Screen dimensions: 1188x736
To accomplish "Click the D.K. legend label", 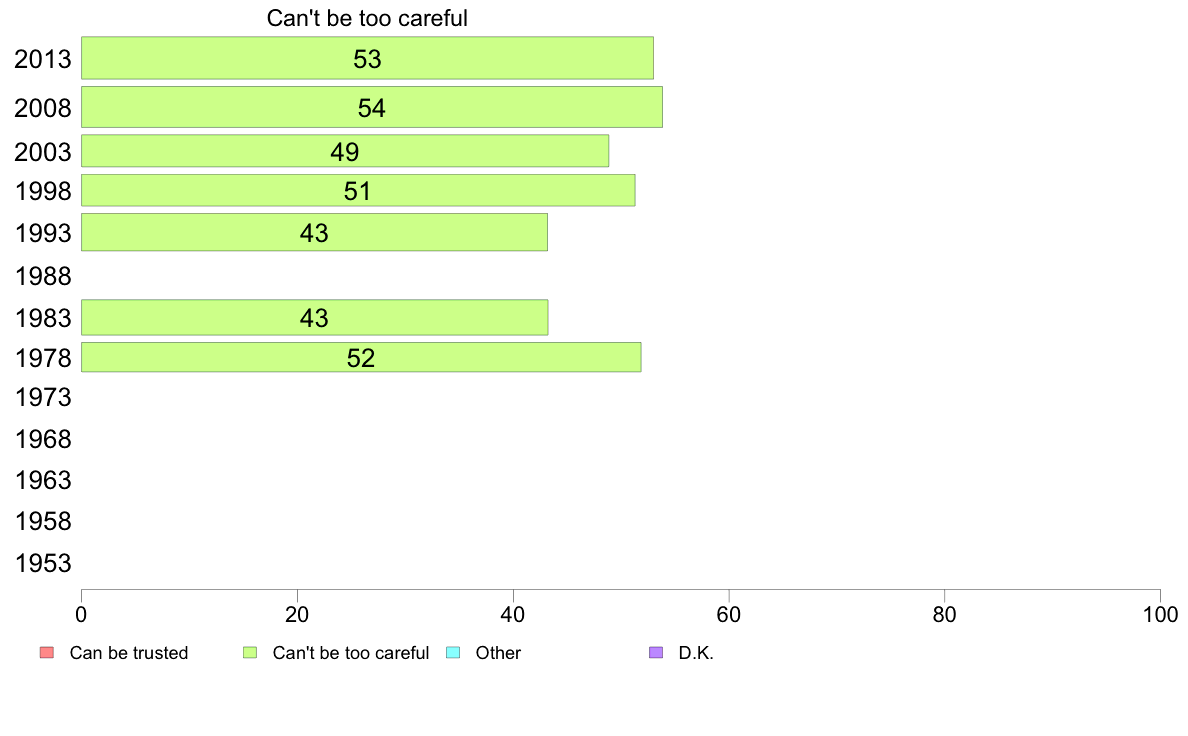I will point(696,653).
